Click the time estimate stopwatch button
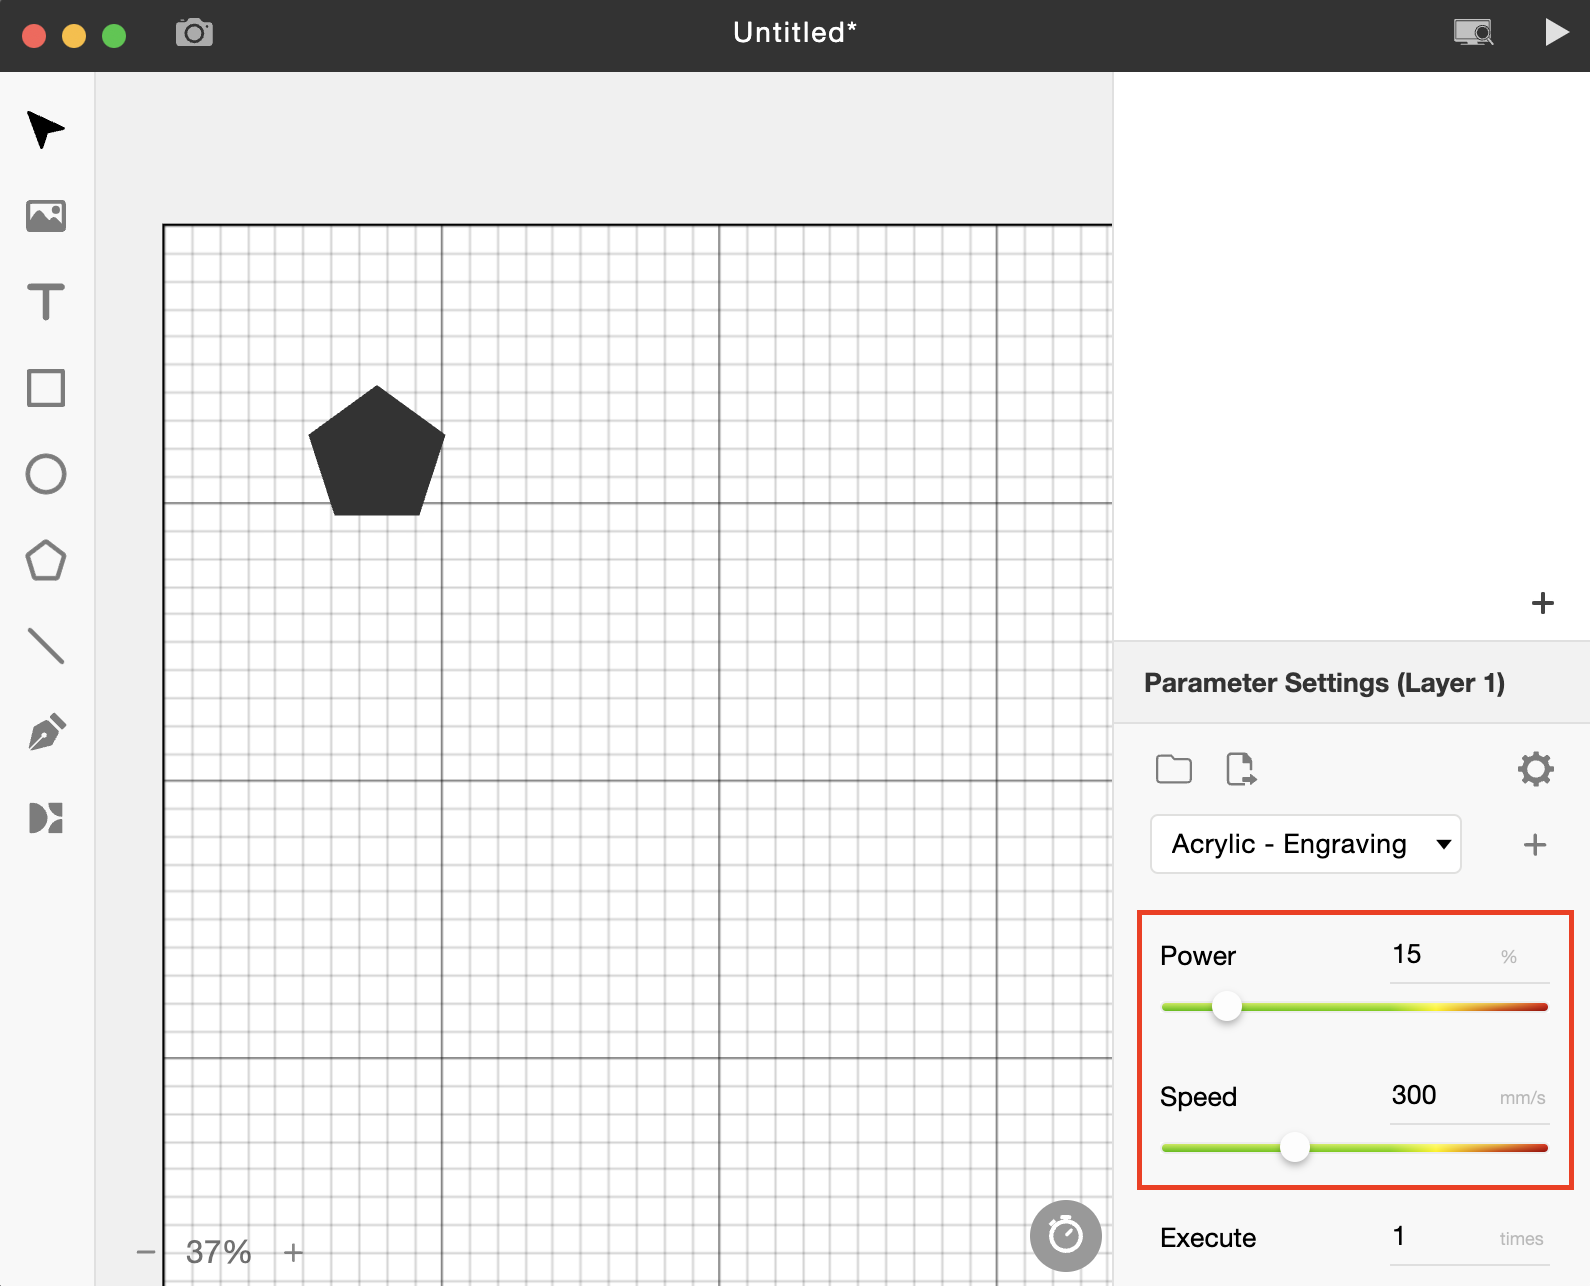Screen dimensions: 1590x1286 (x=1065, y=1236)
